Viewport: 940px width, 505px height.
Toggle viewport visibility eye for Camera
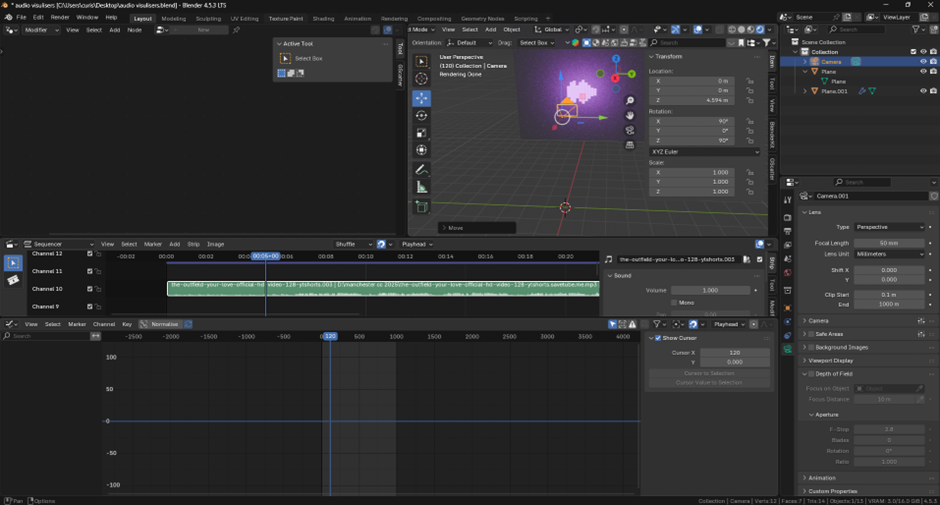(x=923, y=61)
